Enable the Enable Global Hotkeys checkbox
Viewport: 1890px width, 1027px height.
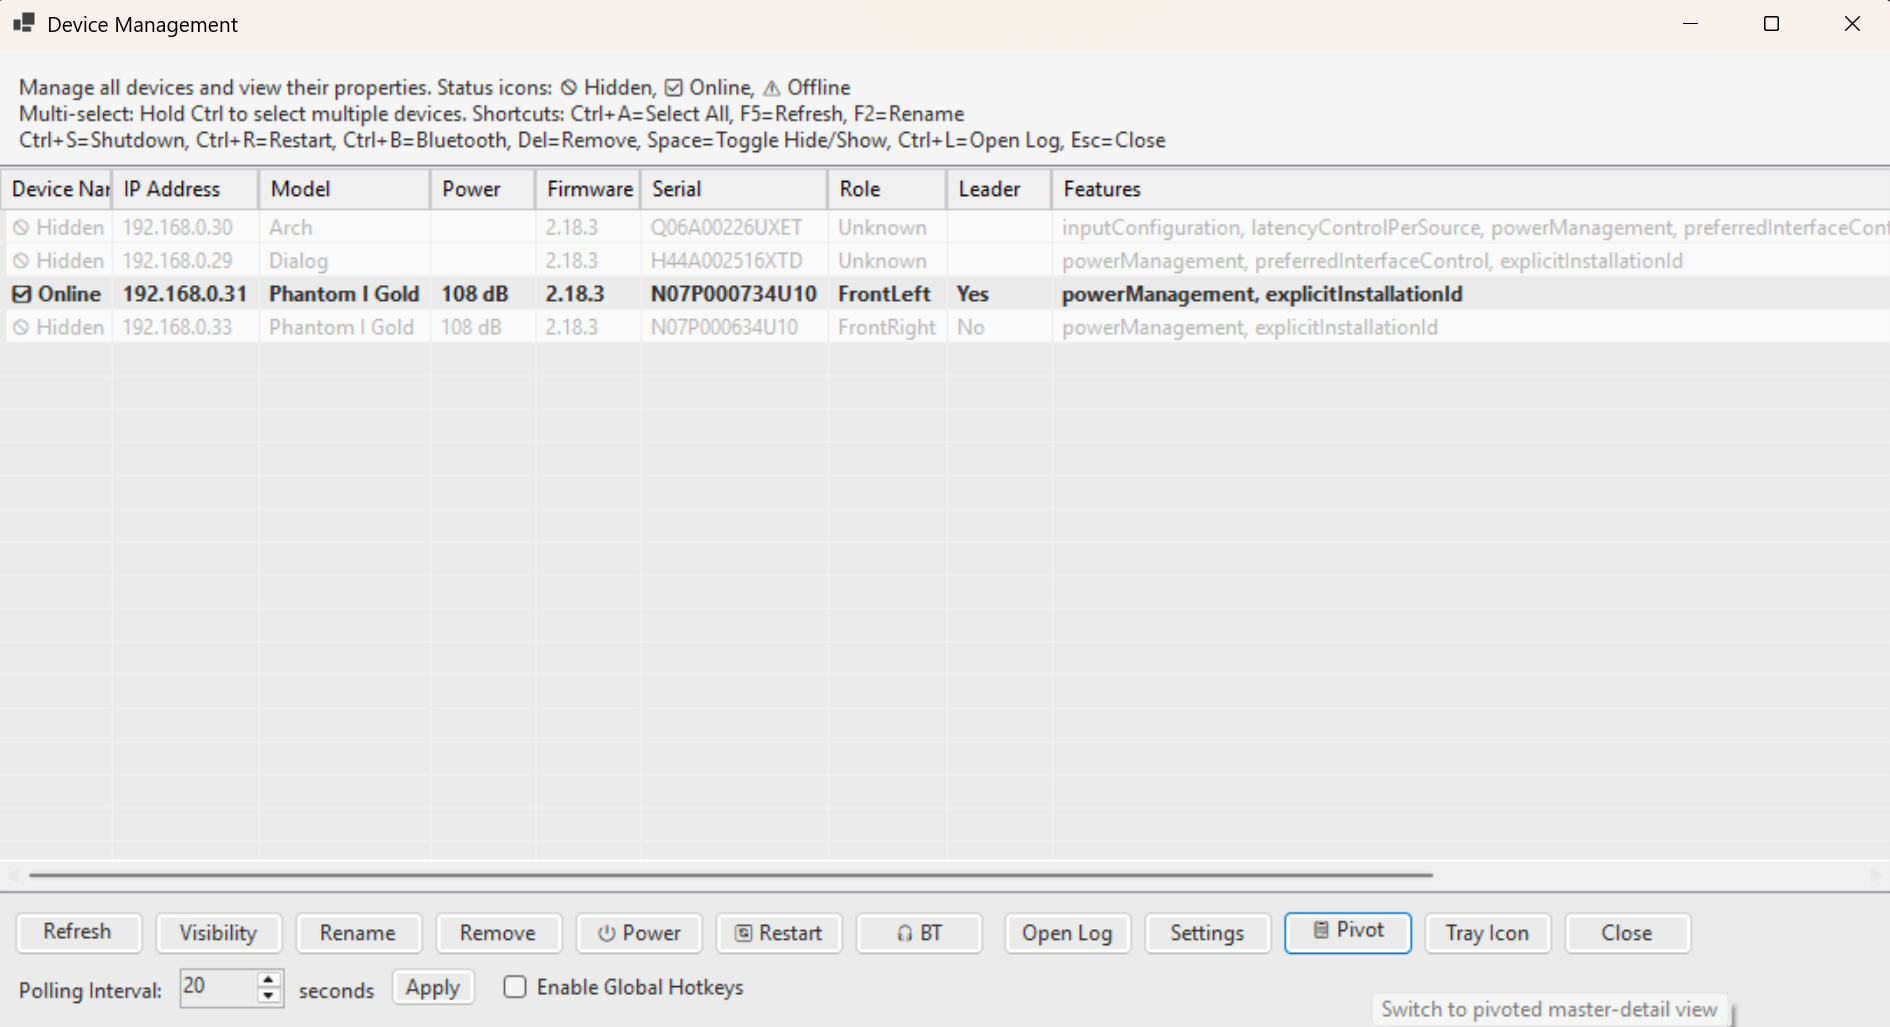point(515,987)
